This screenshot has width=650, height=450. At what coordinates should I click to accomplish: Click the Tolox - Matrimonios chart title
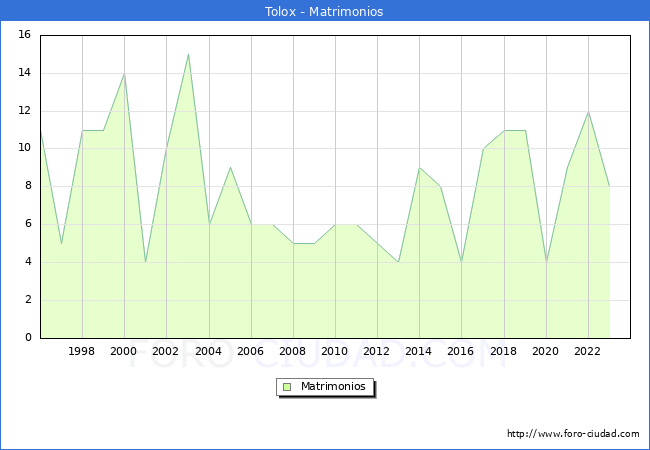324,11
